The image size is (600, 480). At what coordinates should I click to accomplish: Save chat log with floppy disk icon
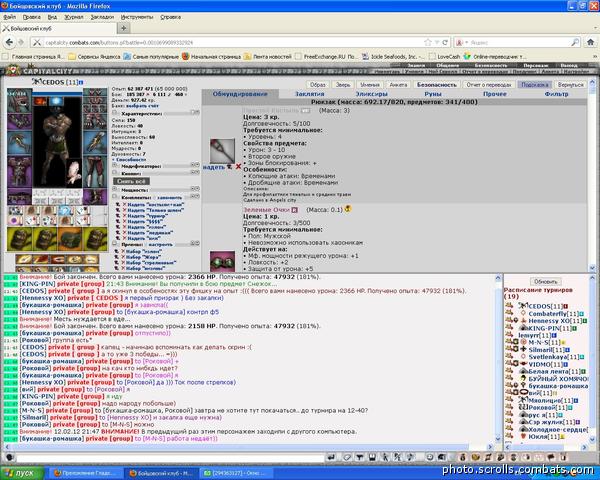point(372,457)
